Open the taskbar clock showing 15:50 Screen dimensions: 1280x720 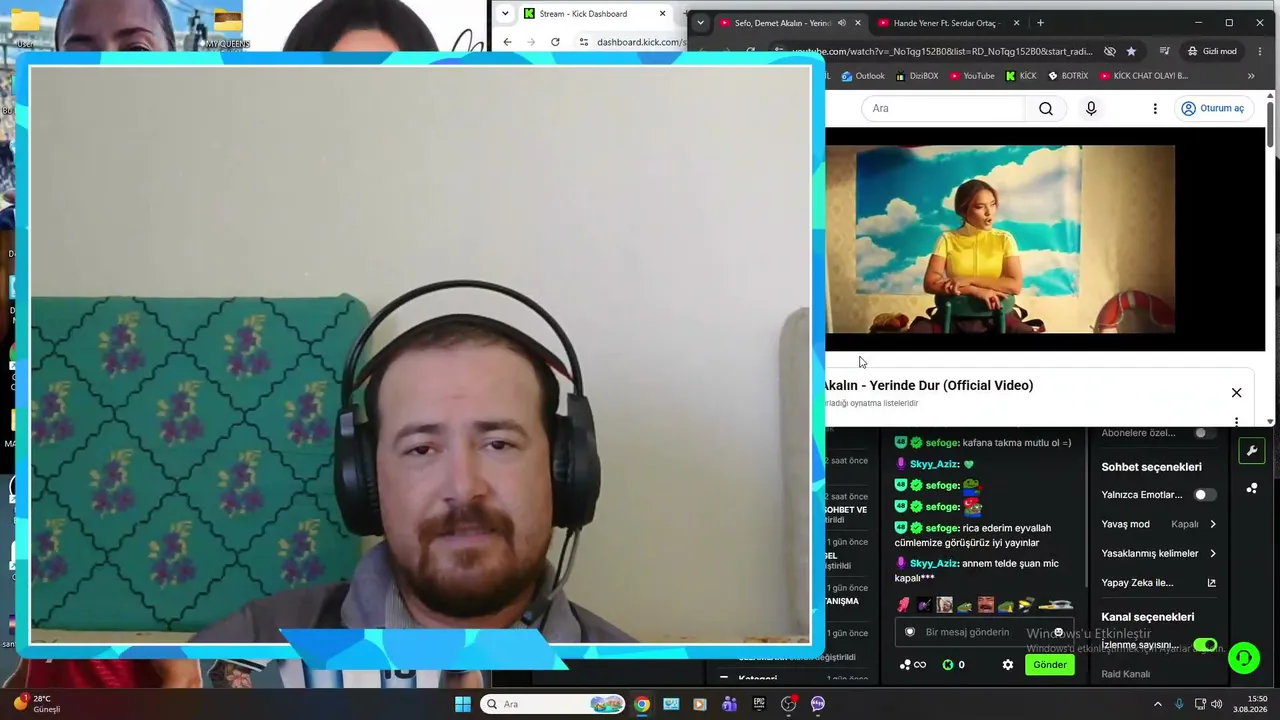point(1251,704)
